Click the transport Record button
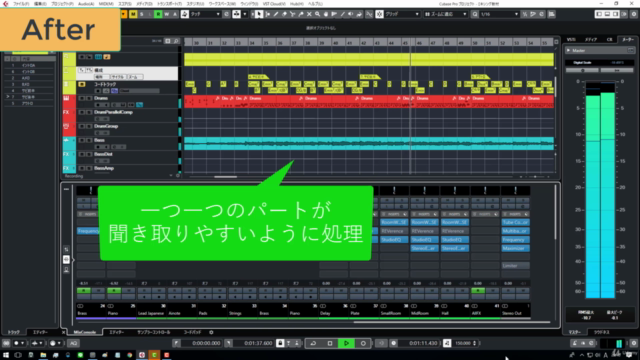This screenshot has height=360, width=640. (x=363, y=343)
